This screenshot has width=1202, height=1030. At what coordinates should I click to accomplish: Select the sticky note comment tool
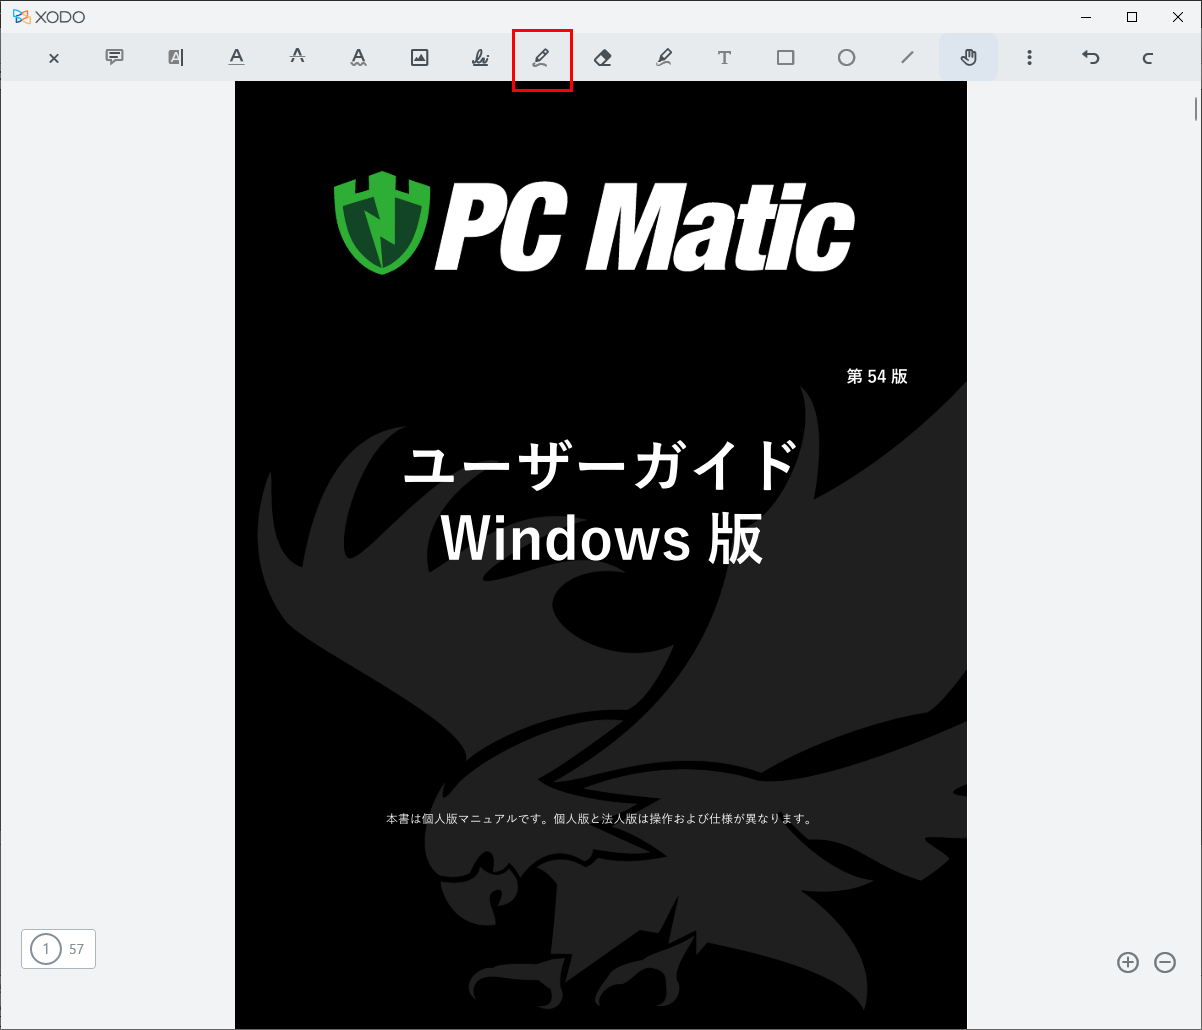pyautogui.click(x=115, y=57)
